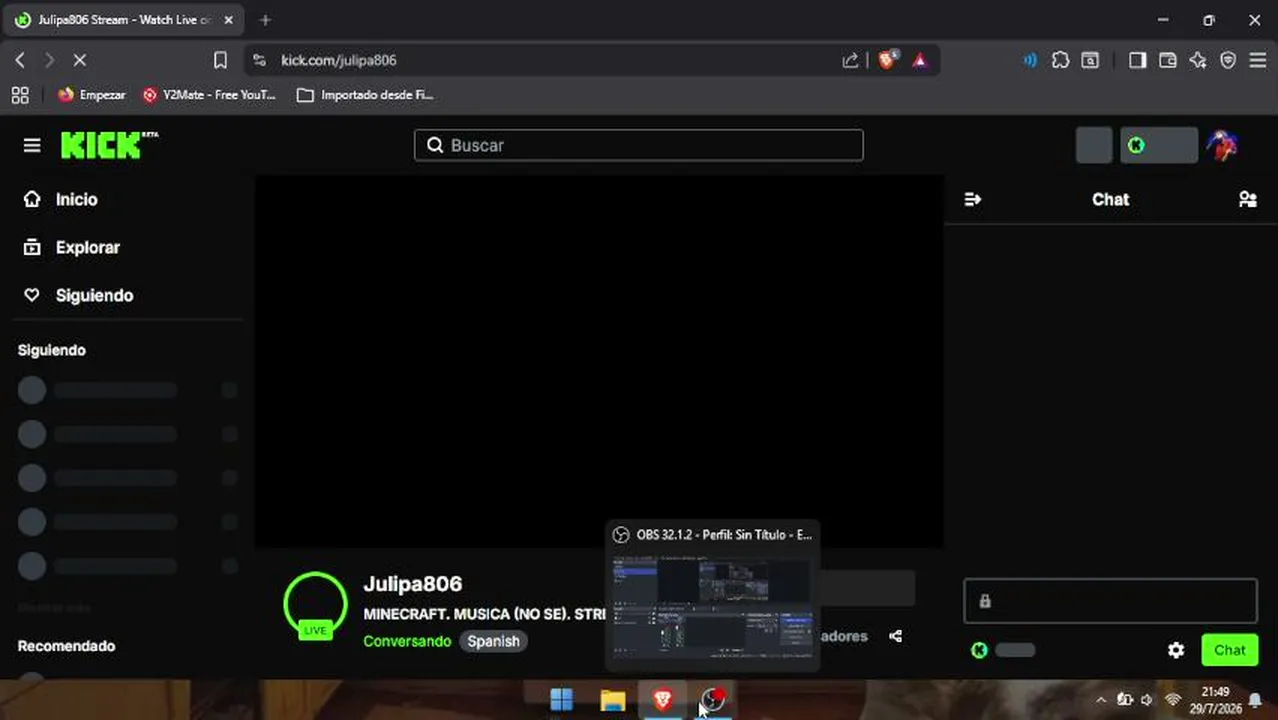Viewport: 1278px width, 720px height.
Task: Show hidden system tray icons
Action: 1102,700
